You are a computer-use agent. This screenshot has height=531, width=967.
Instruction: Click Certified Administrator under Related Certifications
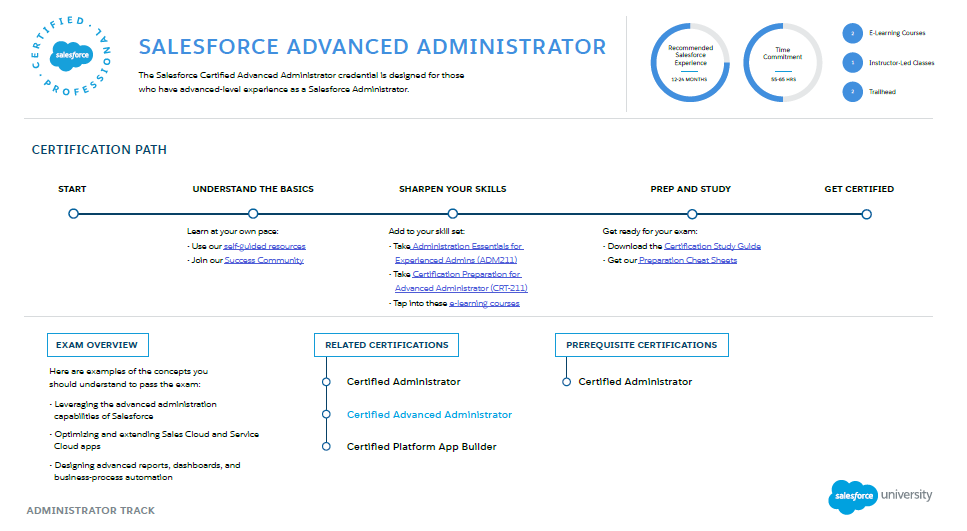pos(403,382)
